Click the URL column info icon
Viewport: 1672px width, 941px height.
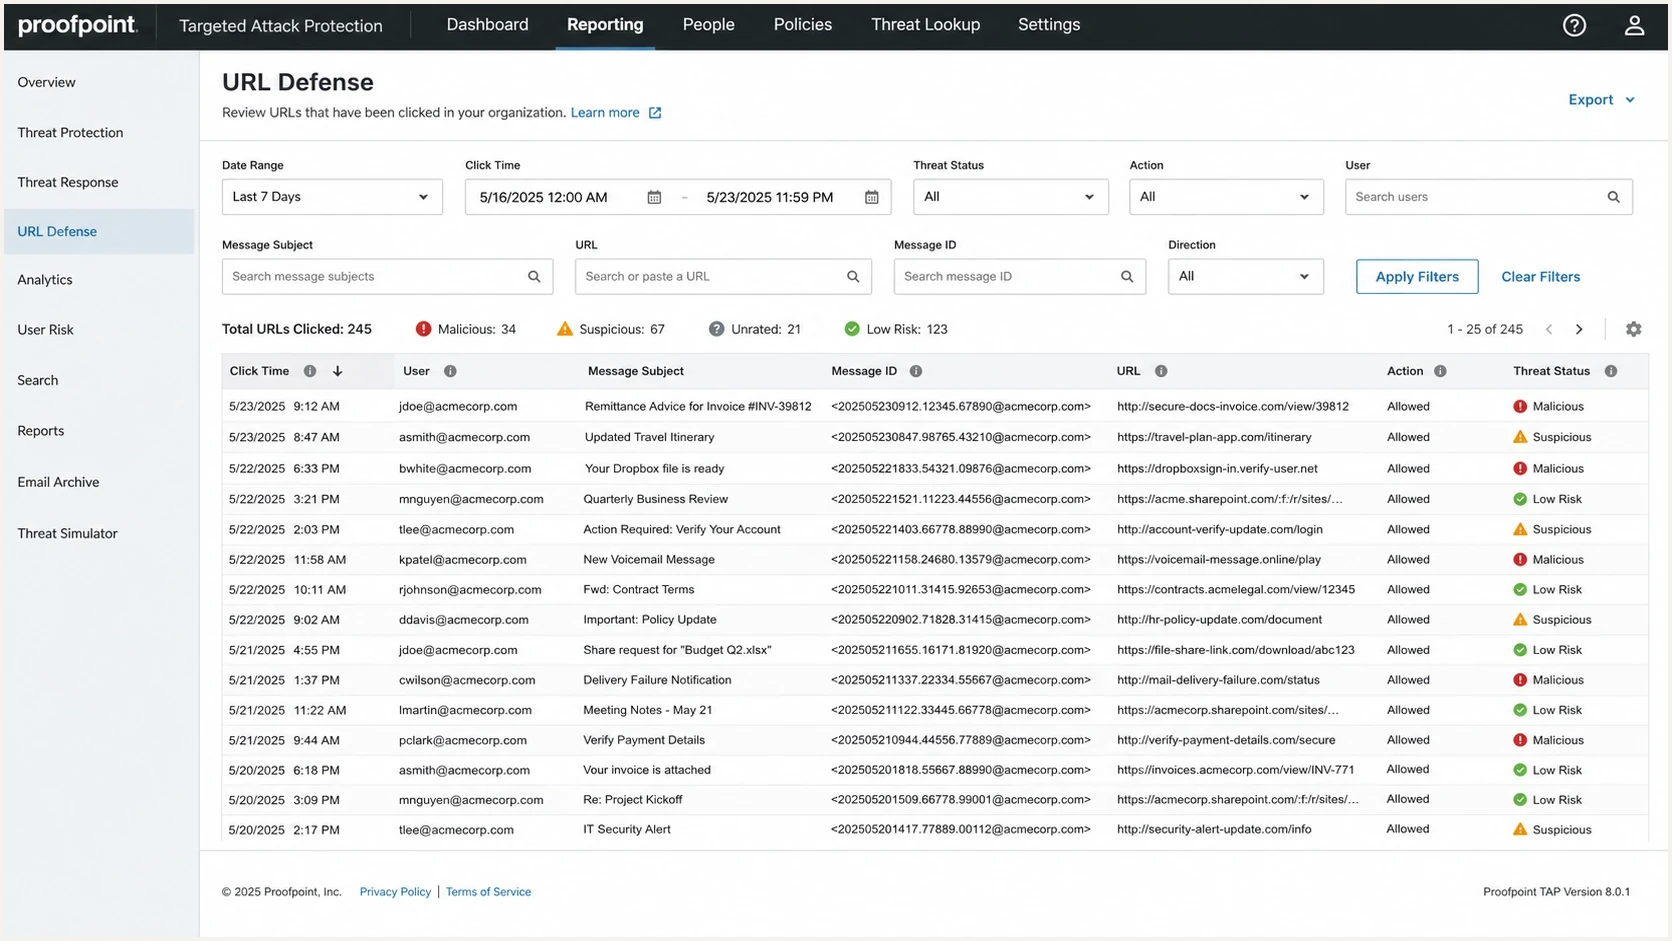[x=1161, y=371]
